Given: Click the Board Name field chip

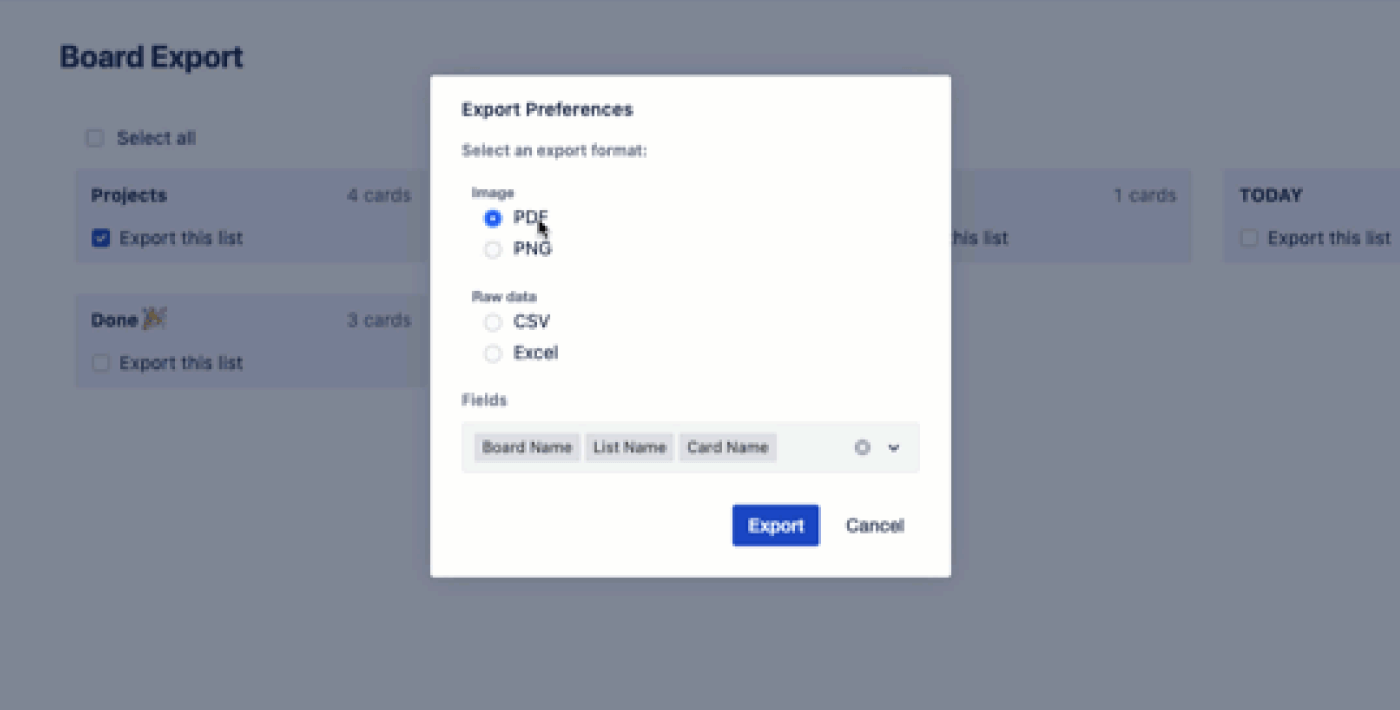Looking at the screenshot, I should point(527,447).
